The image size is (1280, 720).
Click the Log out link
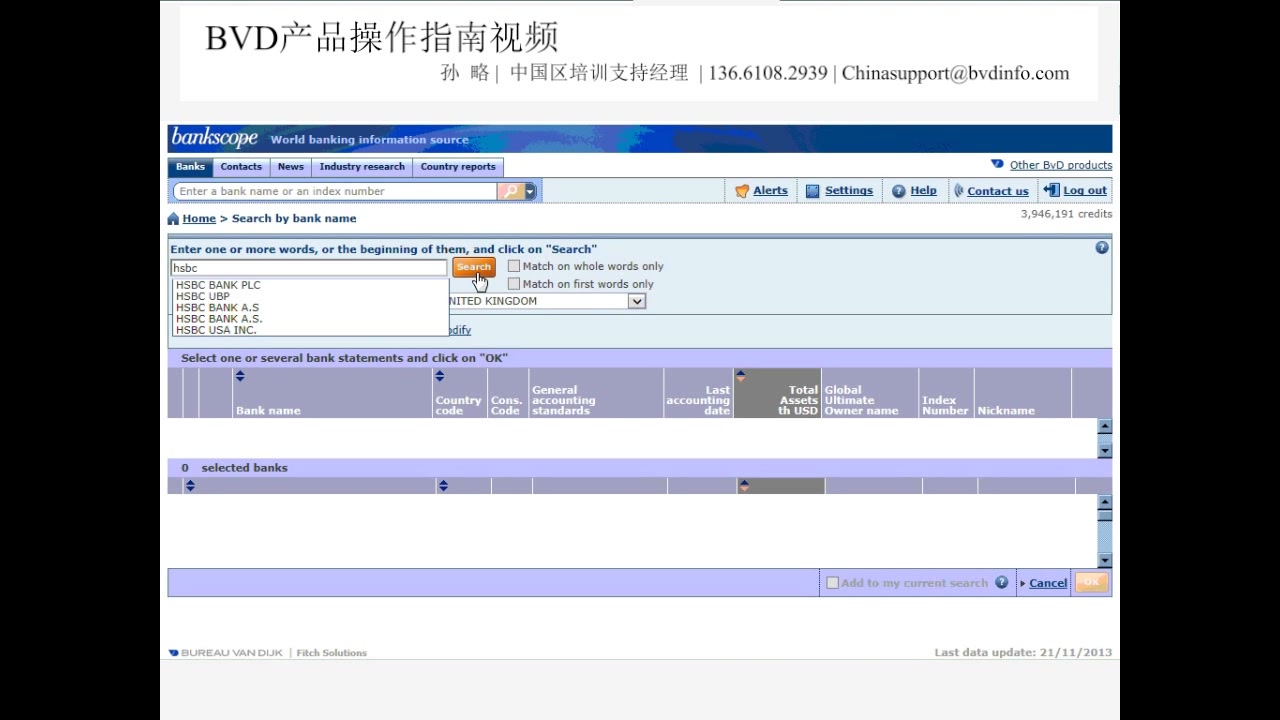point(1085,191)
